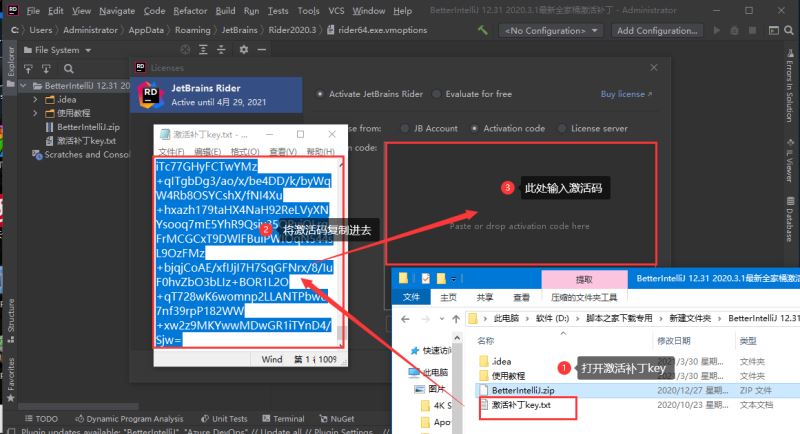This screenshot has height=434, width=800.
Task: Open 文件(F) menu in Notepad
Action: [x=171, y=151]
